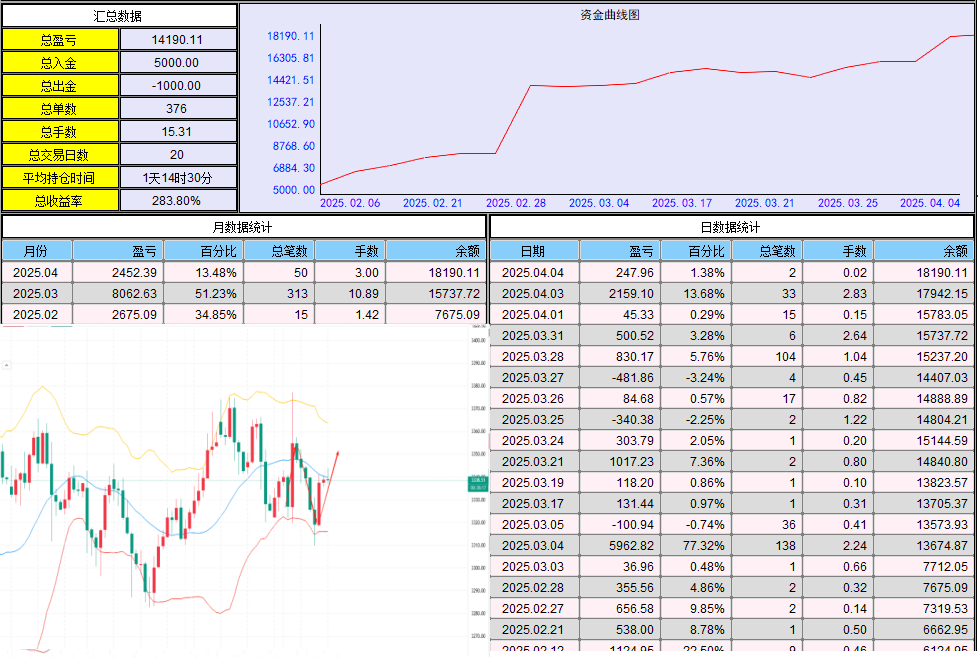Sort monthly table by 月份 column header
Viewport: 978px width, 657px height.
click(x=37, y=251)
